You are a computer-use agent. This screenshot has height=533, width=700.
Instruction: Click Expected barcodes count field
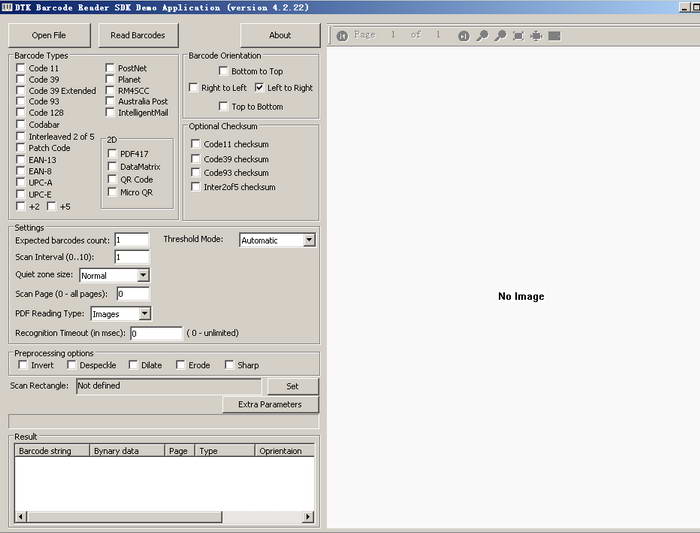(x=132, y=240)
